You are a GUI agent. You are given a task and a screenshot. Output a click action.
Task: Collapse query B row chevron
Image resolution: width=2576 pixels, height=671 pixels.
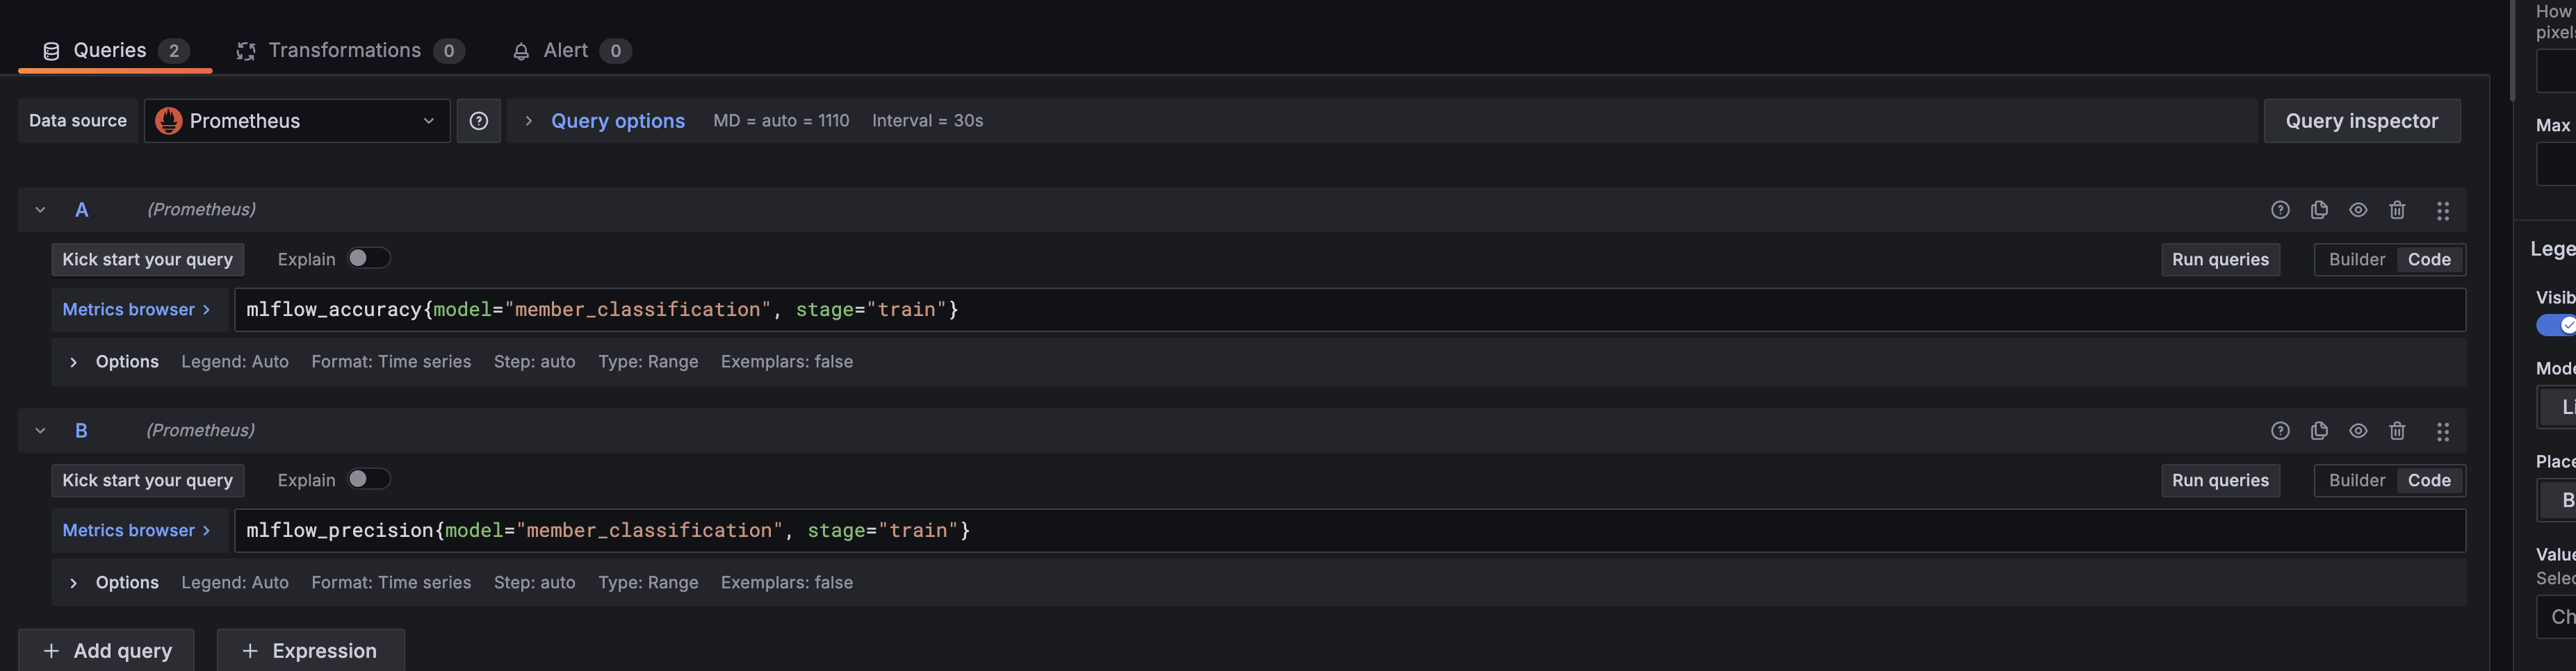click(40, 431)
